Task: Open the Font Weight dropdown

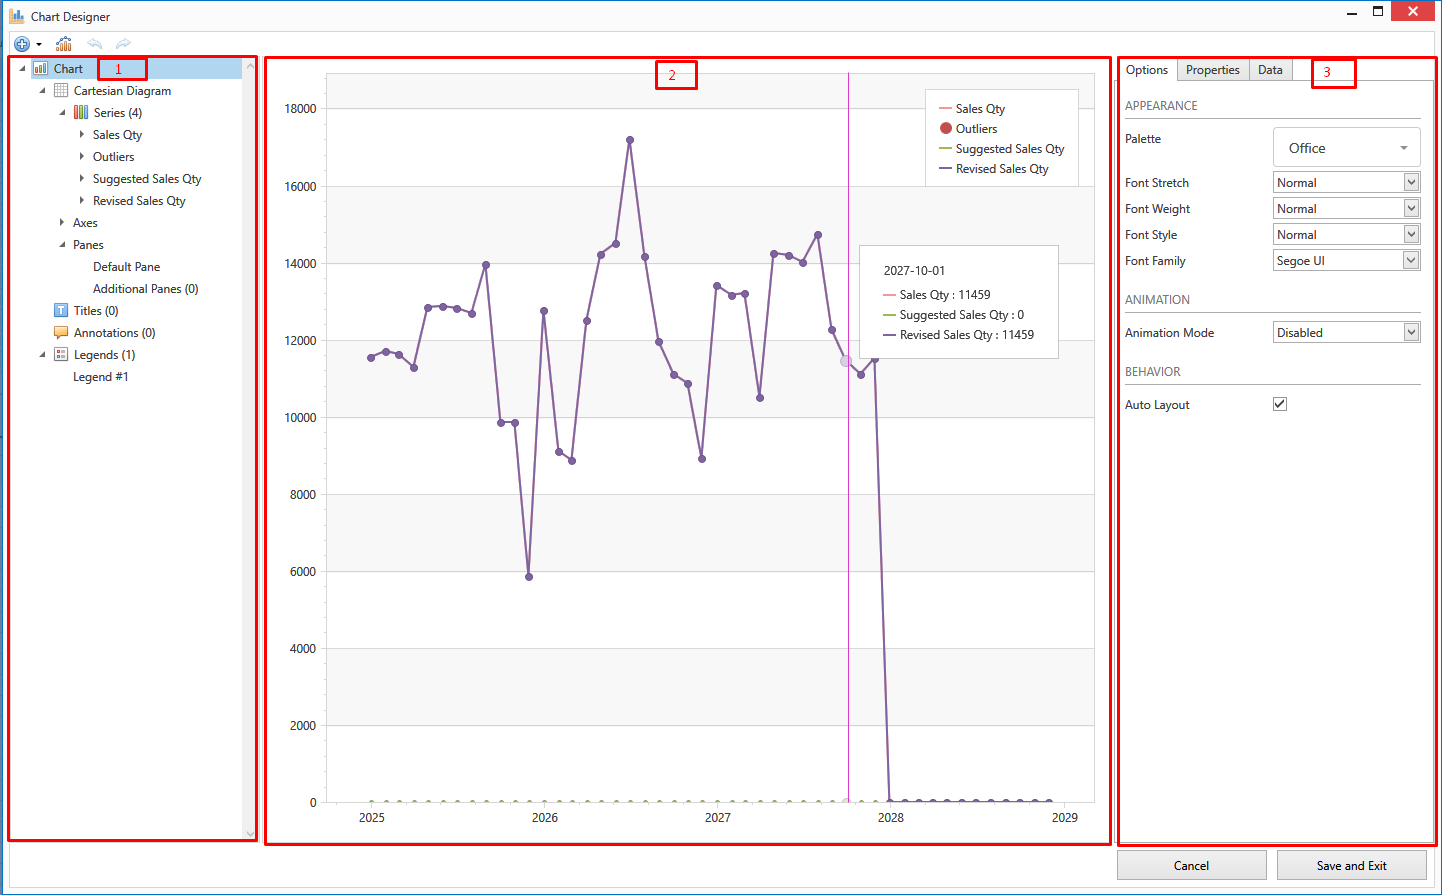Action: 1346,208
